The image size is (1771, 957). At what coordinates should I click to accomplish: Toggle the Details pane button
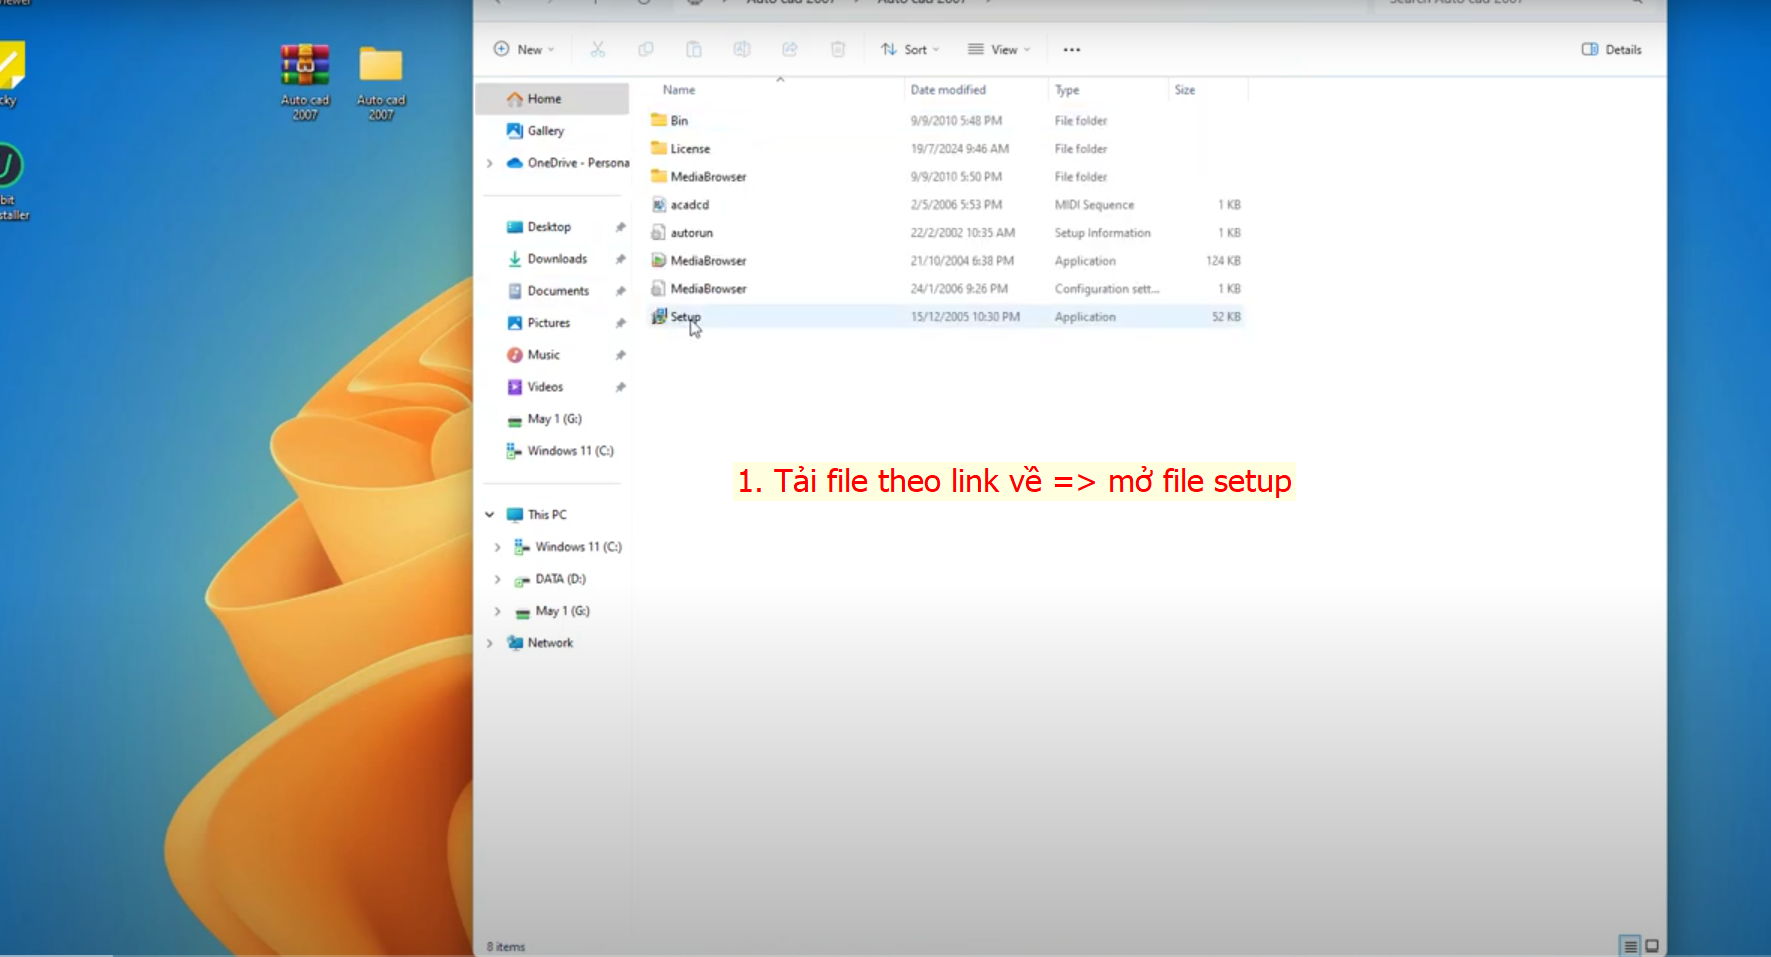[x=1612, y=49]
